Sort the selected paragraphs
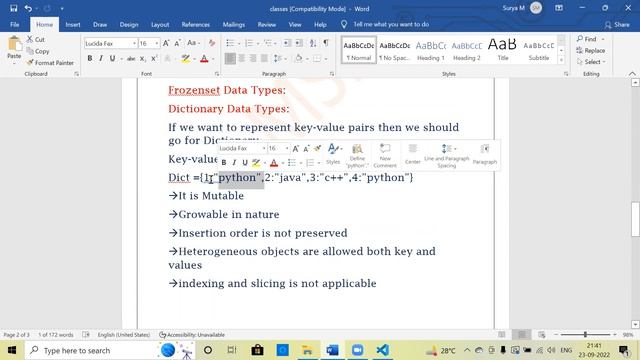This screenshot has width=640, height=360. [x=313, y=43]
